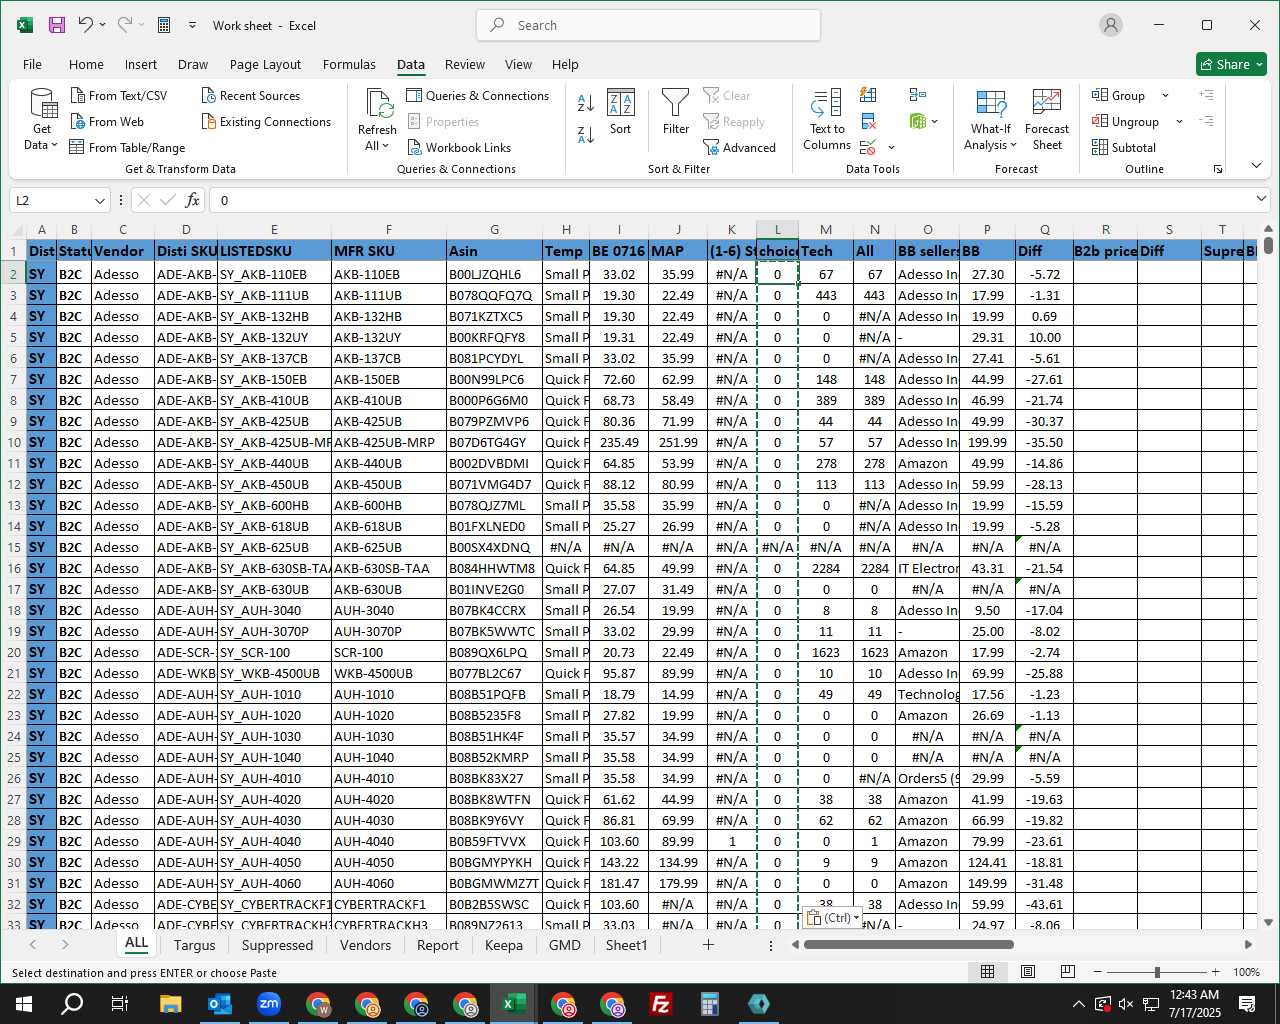
Task: Sort Z to A descending
Action: tap(586, 133)
